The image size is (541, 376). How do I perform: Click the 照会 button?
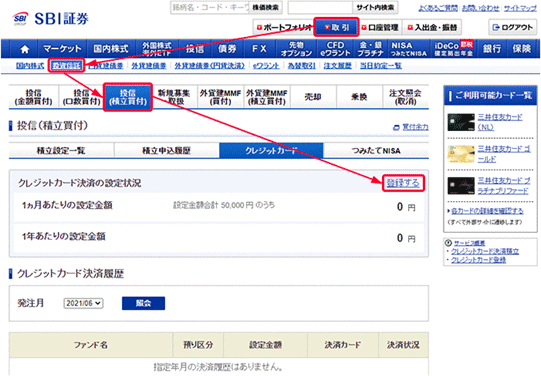pos(143,303)
